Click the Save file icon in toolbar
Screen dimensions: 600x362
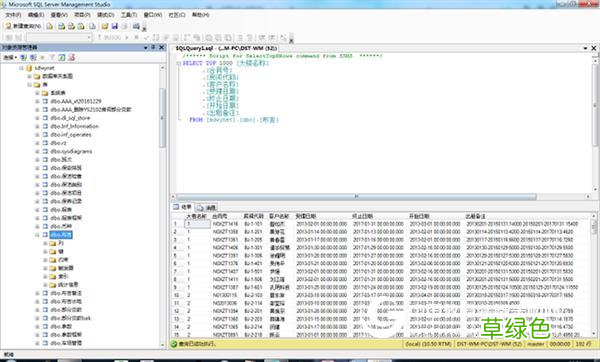tap(114, 26)
